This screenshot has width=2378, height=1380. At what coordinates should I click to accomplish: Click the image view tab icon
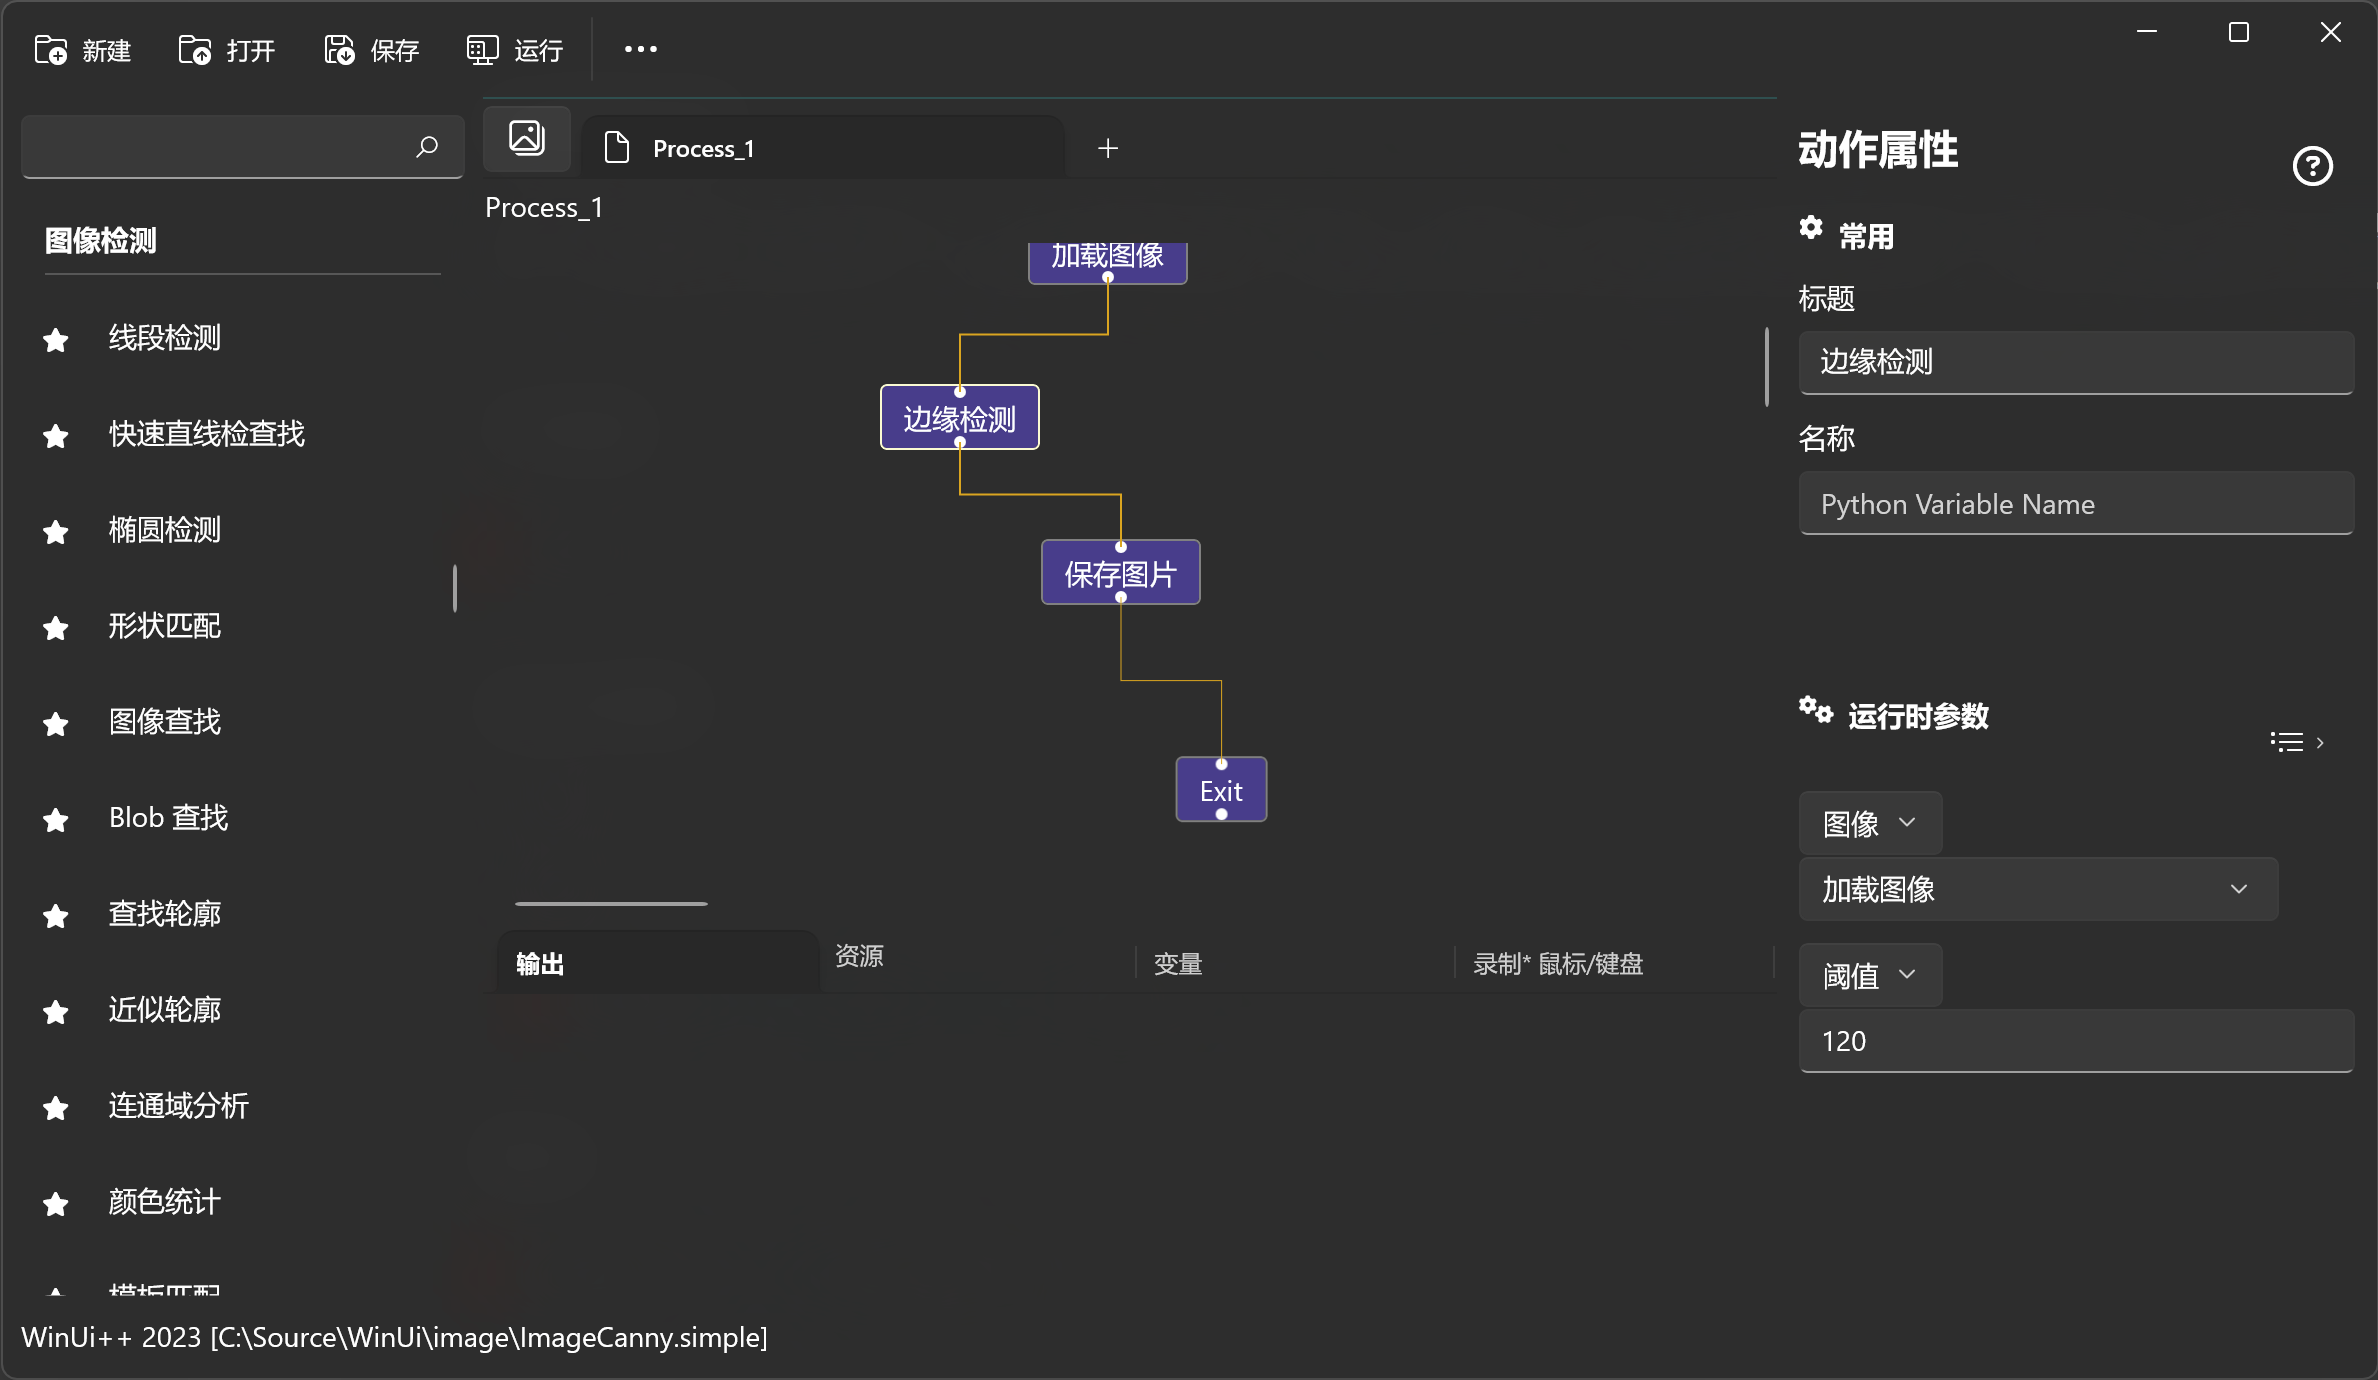(x=527, y=138)
